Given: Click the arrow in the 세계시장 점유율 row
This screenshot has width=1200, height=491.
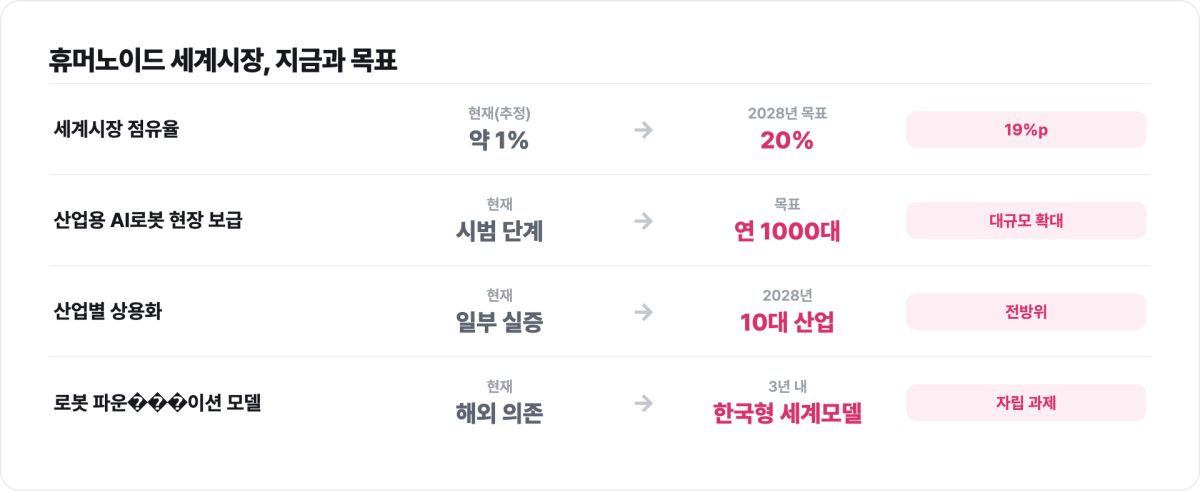Looking at the screenshot, I should tap(644, 130).
